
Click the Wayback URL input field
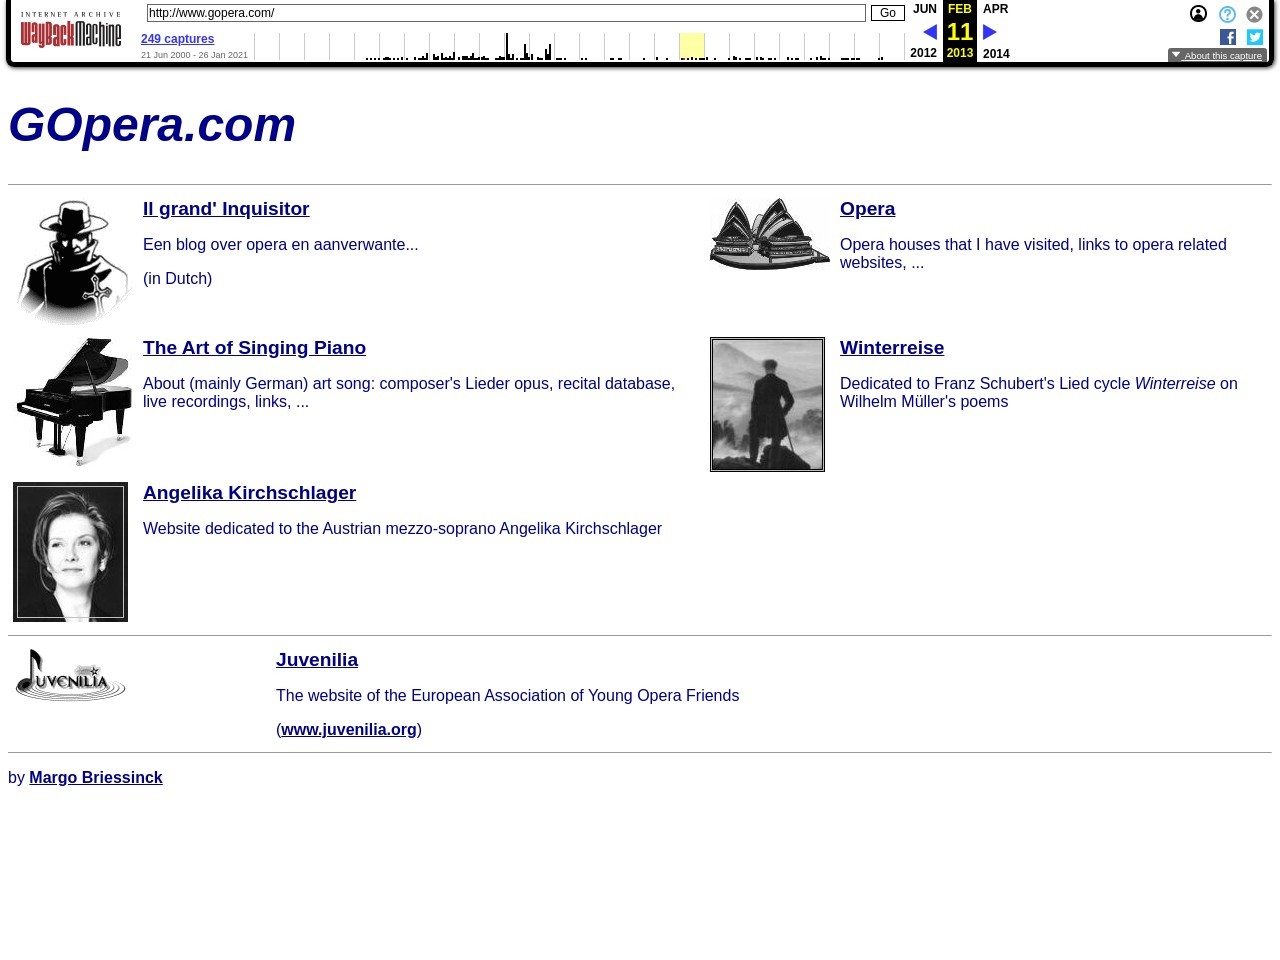(505, 13)
